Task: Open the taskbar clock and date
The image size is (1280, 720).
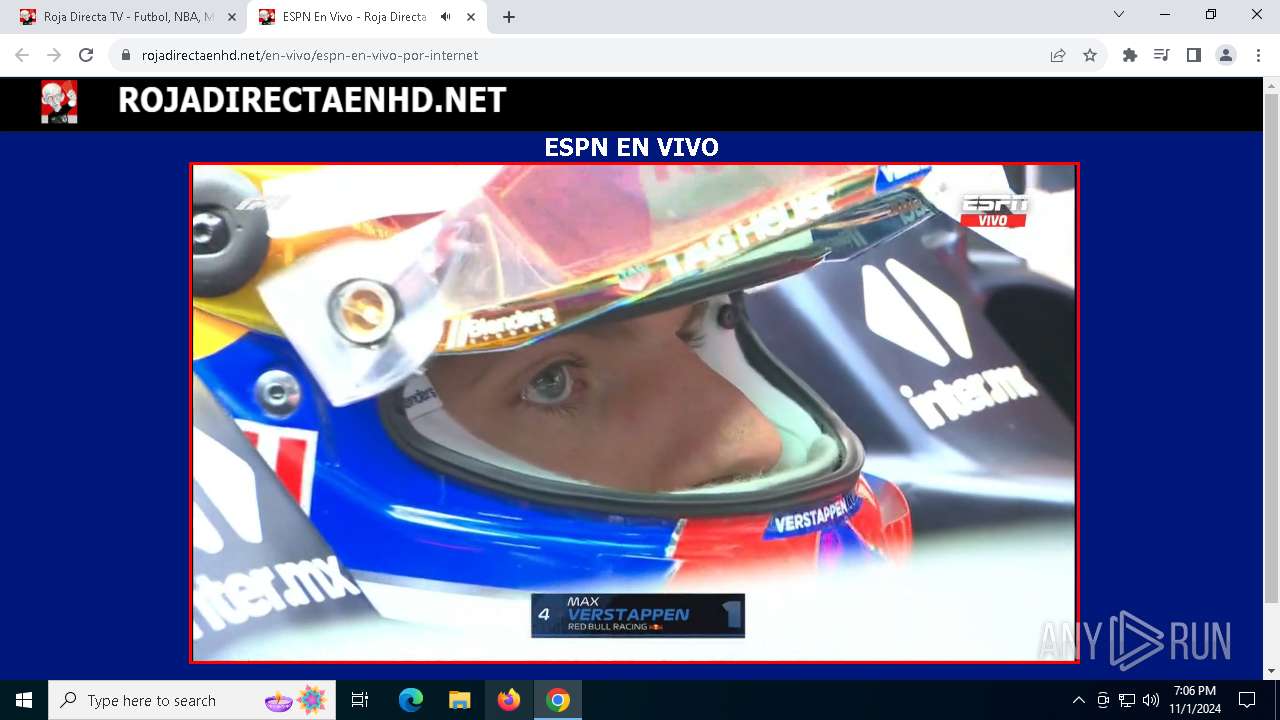Action: [1195, 700]
